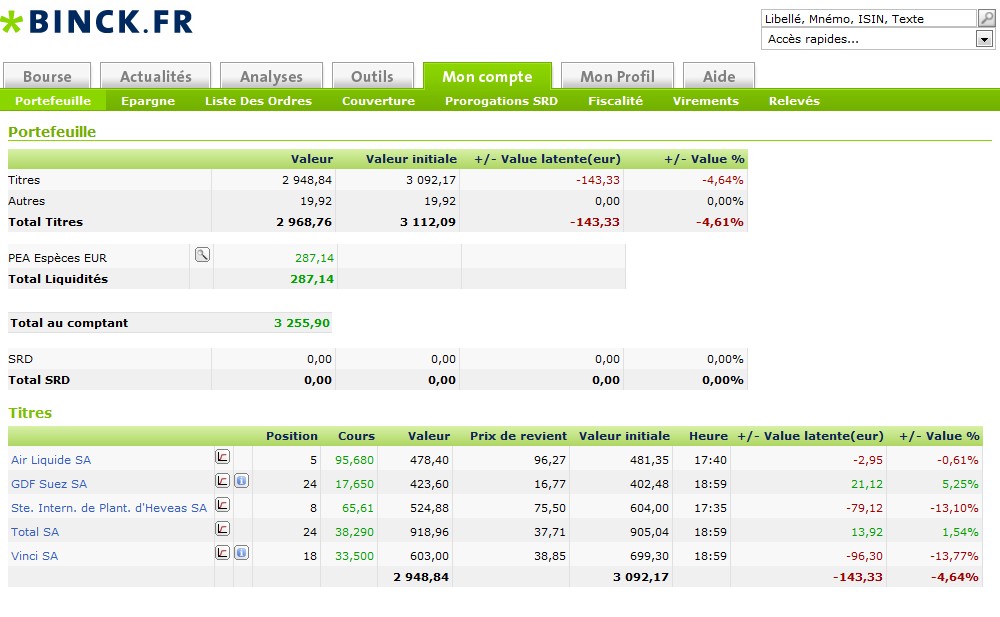
Task: Open the chart icon for Air Liquide SA
Action: [x=223, y=457]
